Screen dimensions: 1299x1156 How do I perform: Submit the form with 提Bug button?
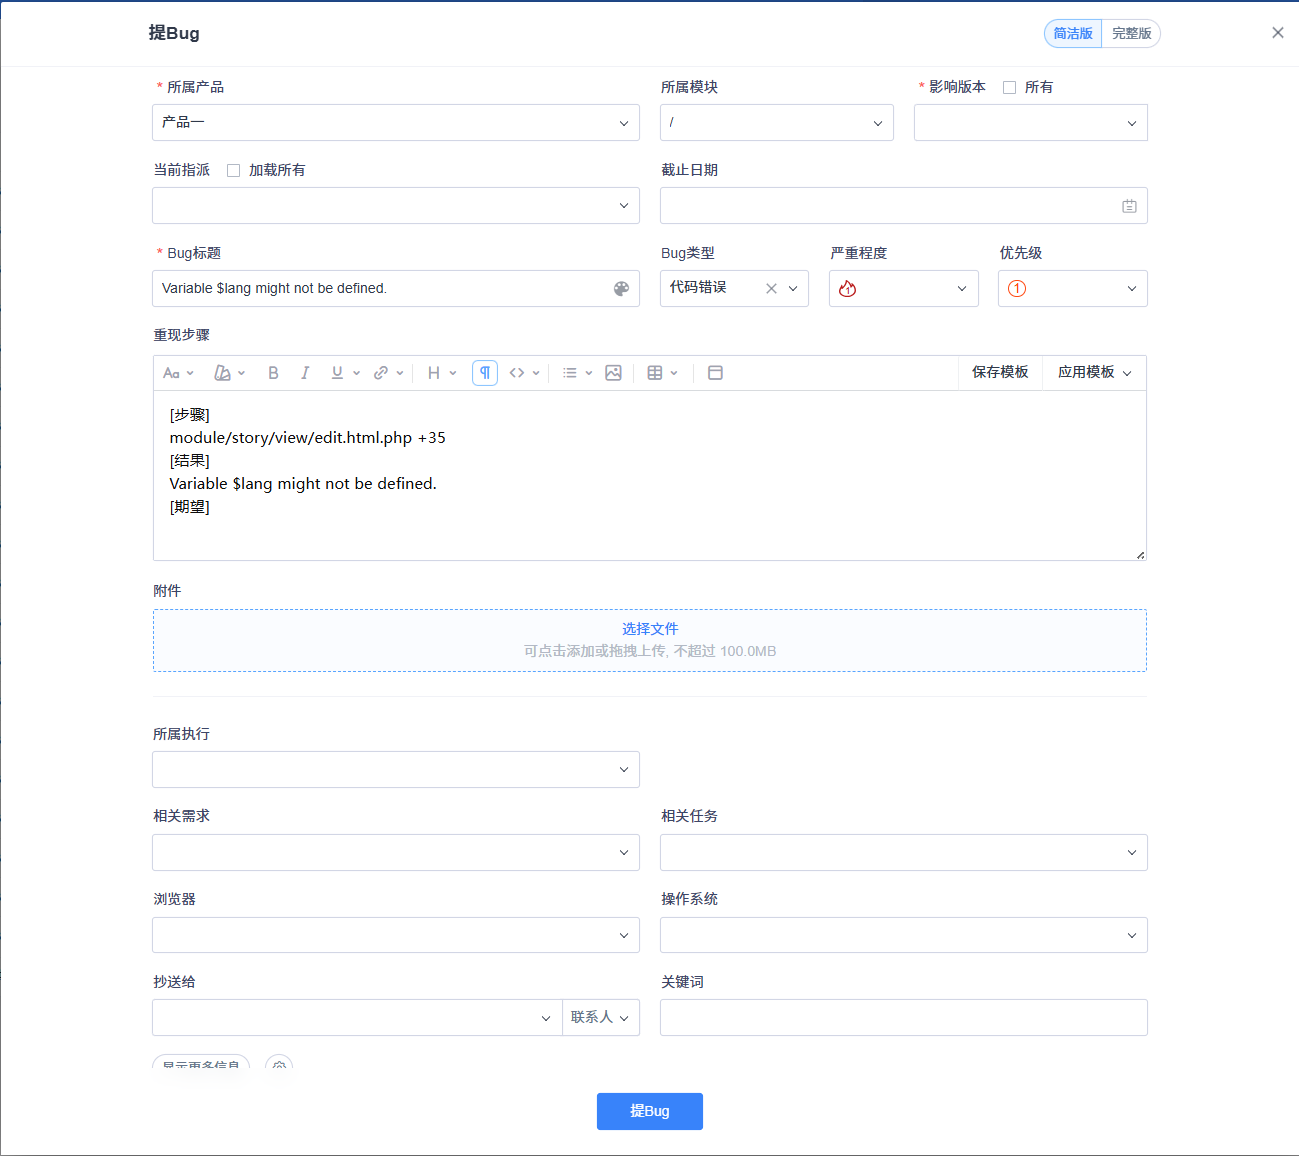coord(649,1111)
